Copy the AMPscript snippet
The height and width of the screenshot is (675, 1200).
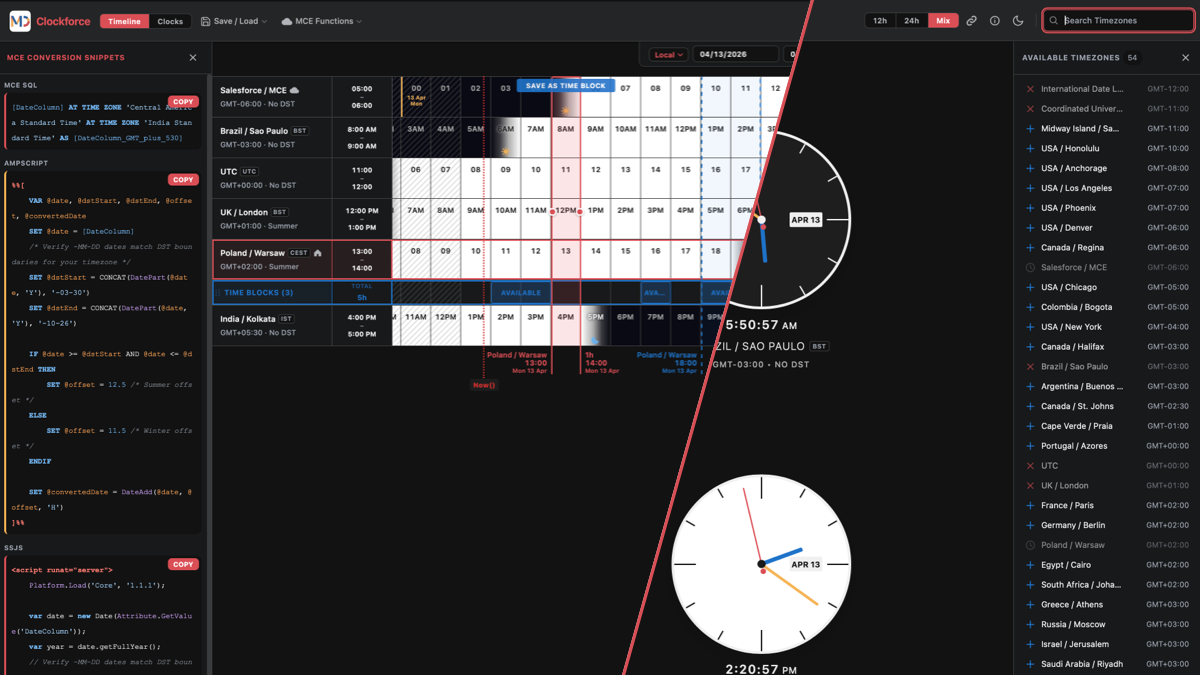click(x=183, y=180)
